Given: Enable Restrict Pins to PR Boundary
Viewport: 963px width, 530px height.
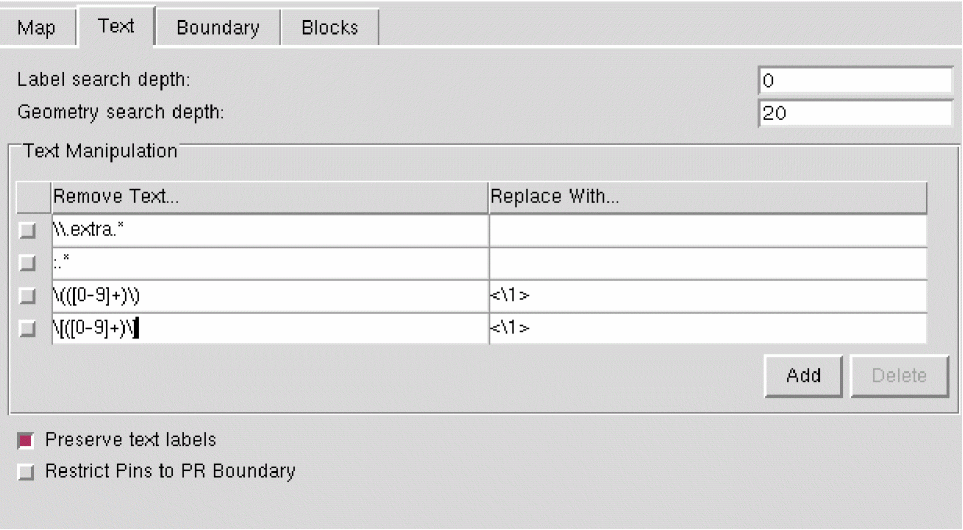Looking at the screenshot, I should tap(27, 471).
